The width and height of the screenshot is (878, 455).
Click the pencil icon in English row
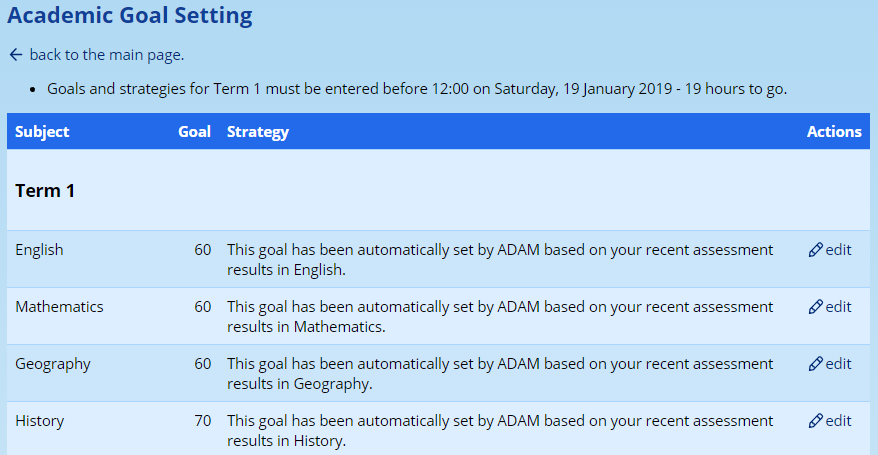click(x=815, y=250)
